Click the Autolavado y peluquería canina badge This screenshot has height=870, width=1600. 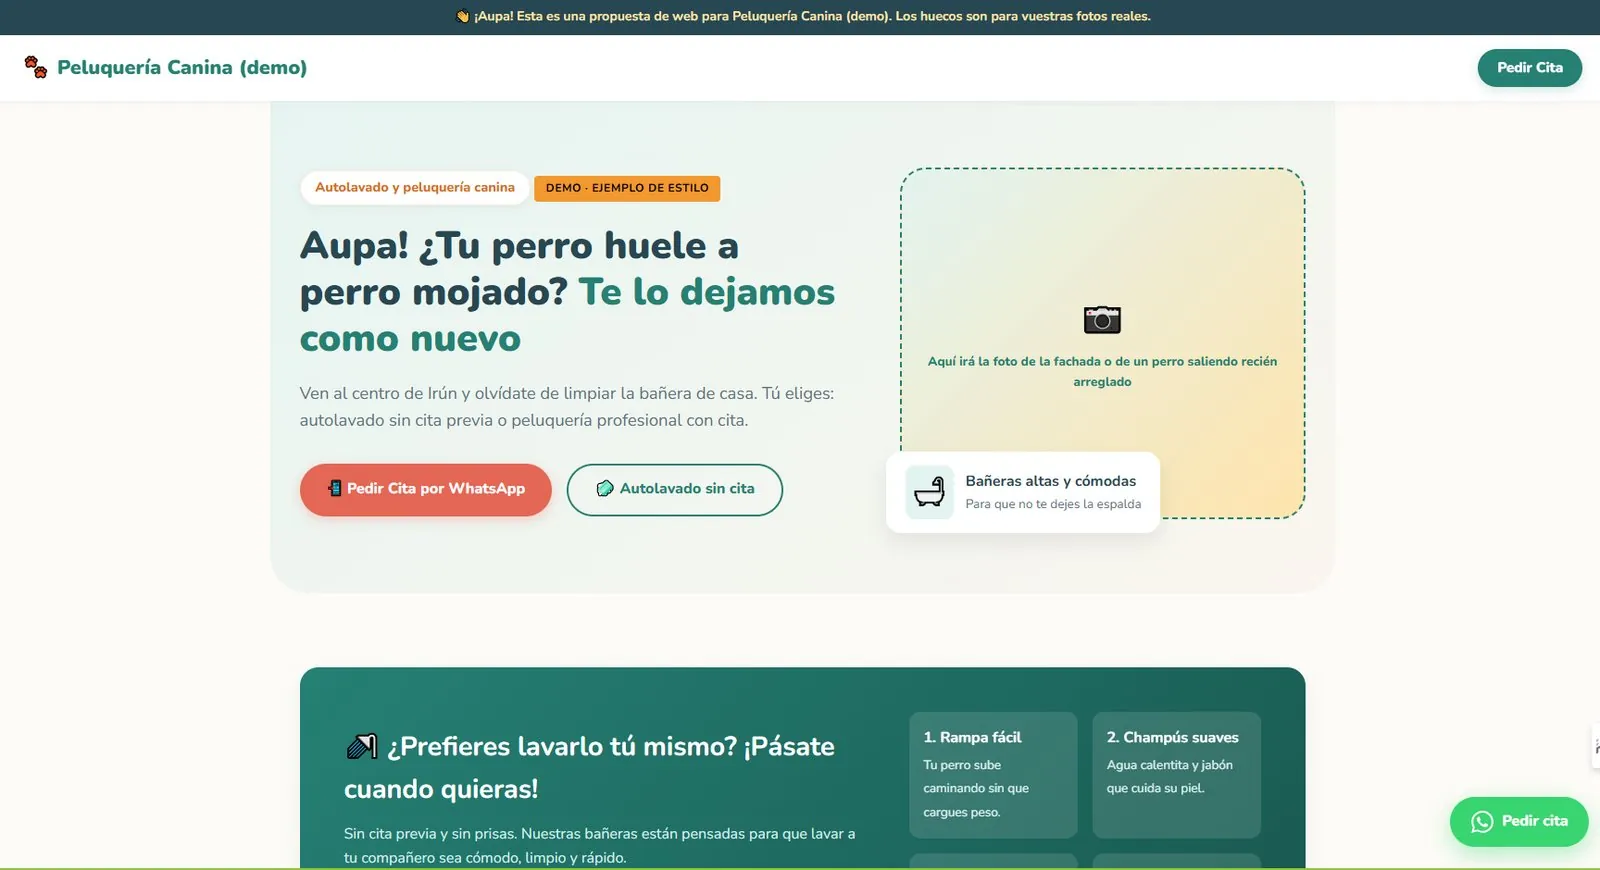(415, 188)
